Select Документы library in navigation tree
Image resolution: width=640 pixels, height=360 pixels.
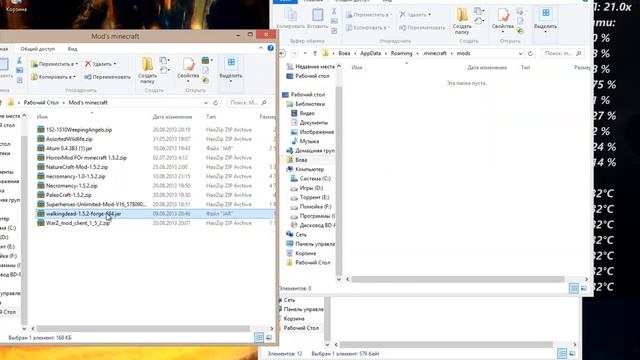[309, 122]
